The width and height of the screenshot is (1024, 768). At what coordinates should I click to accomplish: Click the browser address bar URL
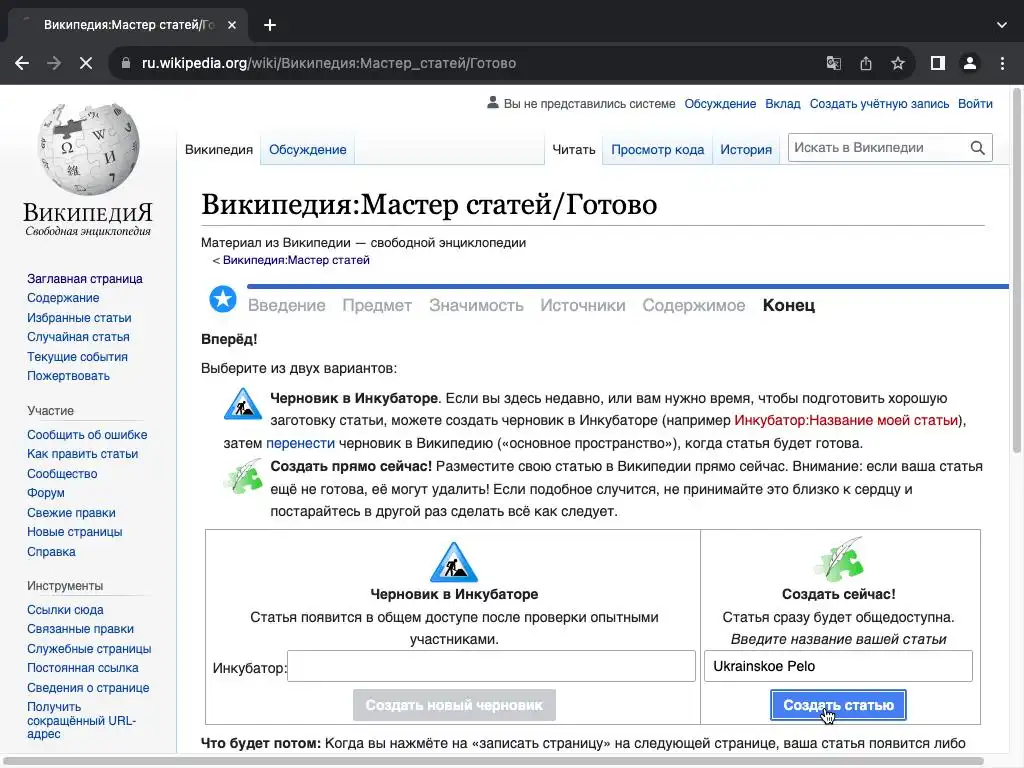point(328,63)
